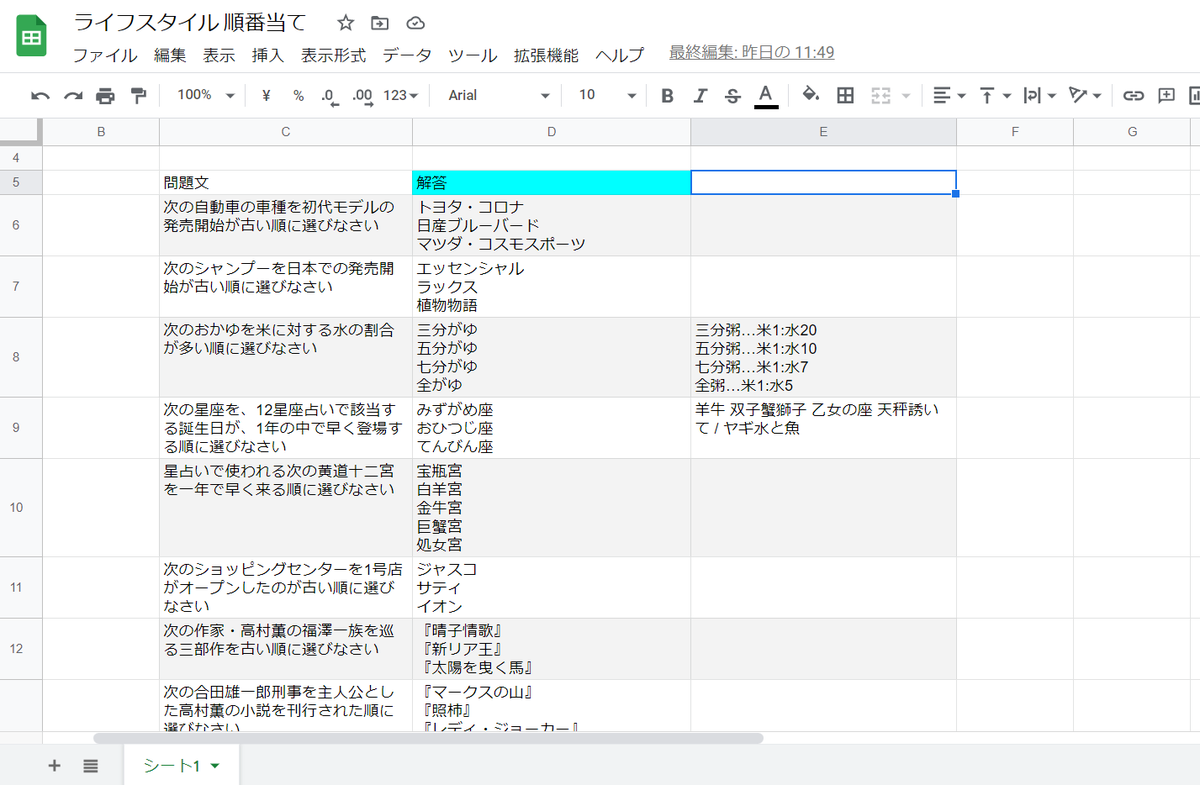Click the cyan 解答 cell
1200x785 pixels.
(551, 182)
